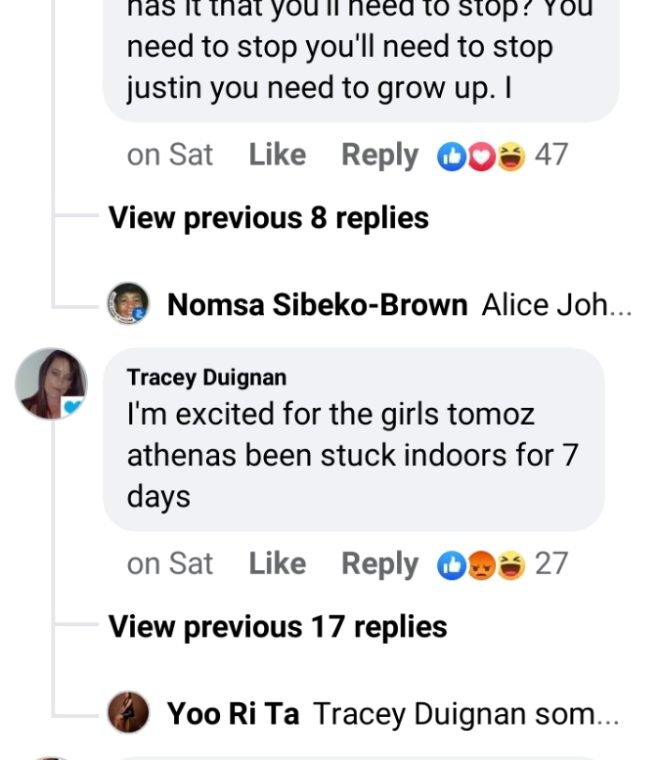
Task: Expand View previous 17 replies
Action: click(x=277, y=627)
